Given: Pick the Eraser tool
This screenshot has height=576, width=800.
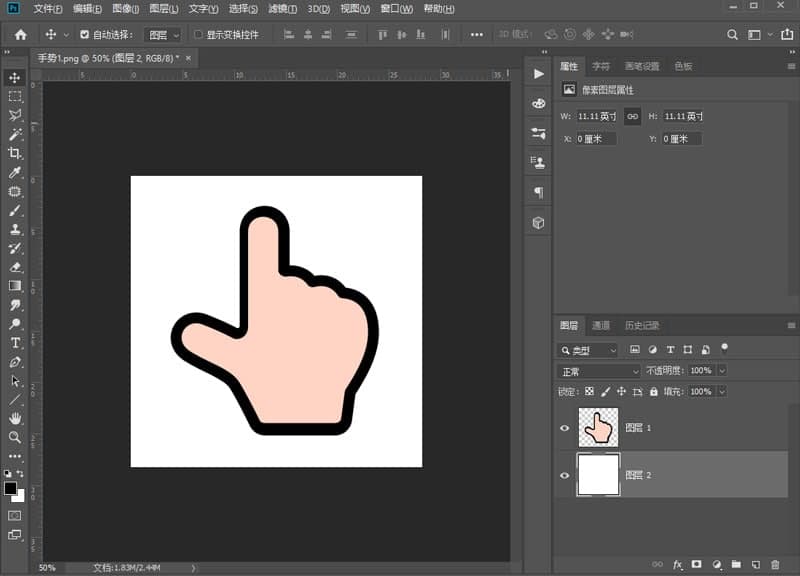Looking at the screenshot, I should (15, 267).
